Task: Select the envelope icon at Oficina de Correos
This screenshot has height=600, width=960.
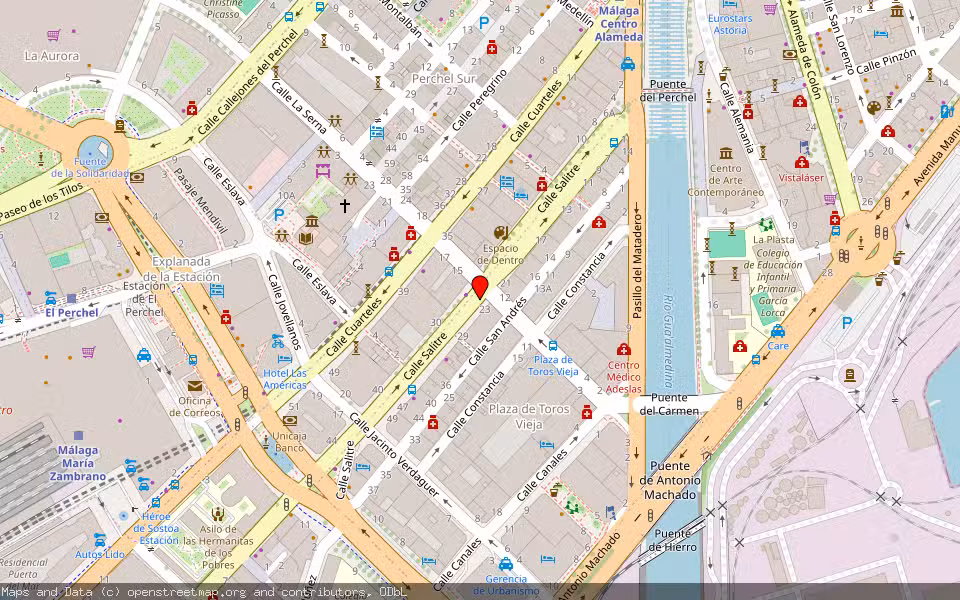Action: [195, 387]
